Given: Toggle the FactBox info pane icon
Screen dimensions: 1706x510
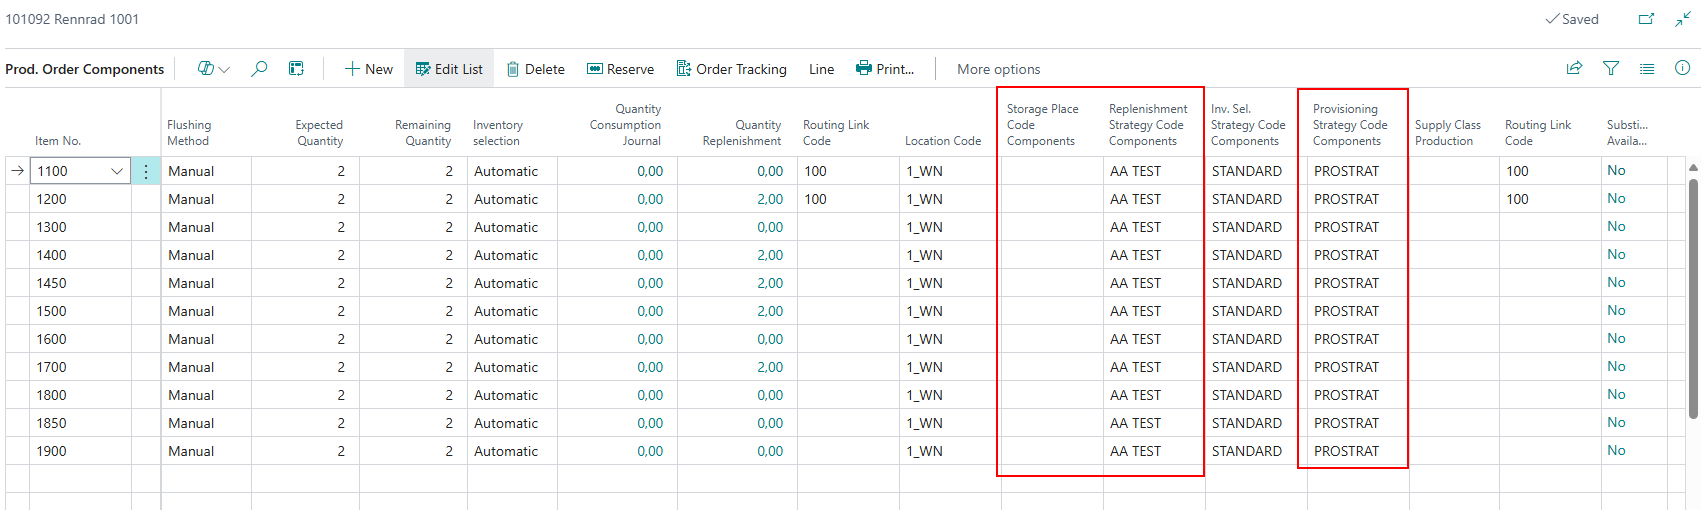Looking at the screenshot, I should pos(1683,68).
